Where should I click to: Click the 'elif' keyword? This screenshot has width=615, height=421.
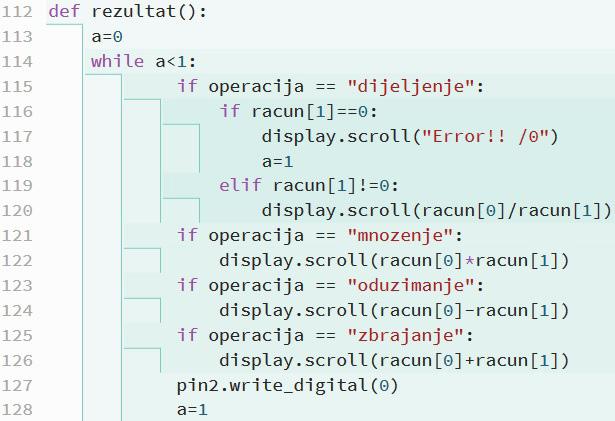tap(240, 185)
